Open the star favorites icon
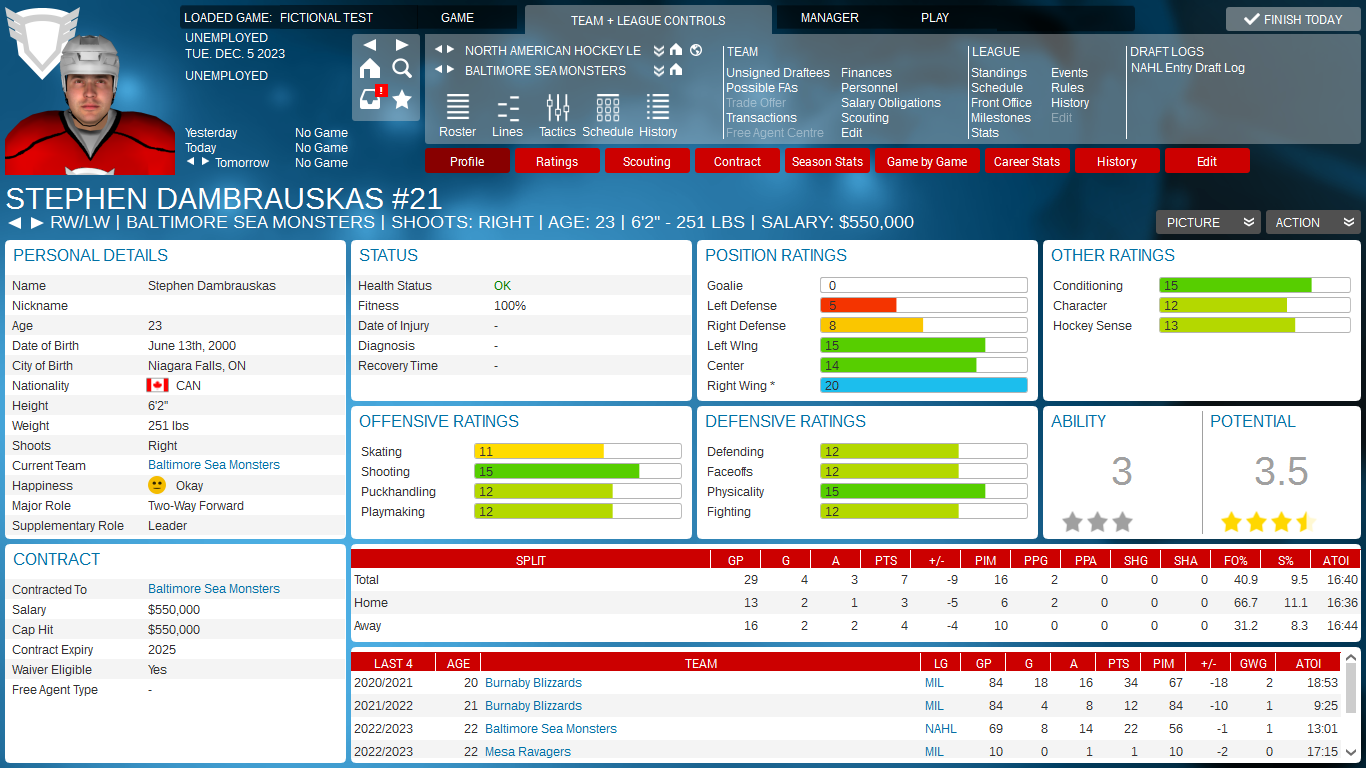This screenshot has height=768, width=1366. pyautogui.click(x=402, y=98)
